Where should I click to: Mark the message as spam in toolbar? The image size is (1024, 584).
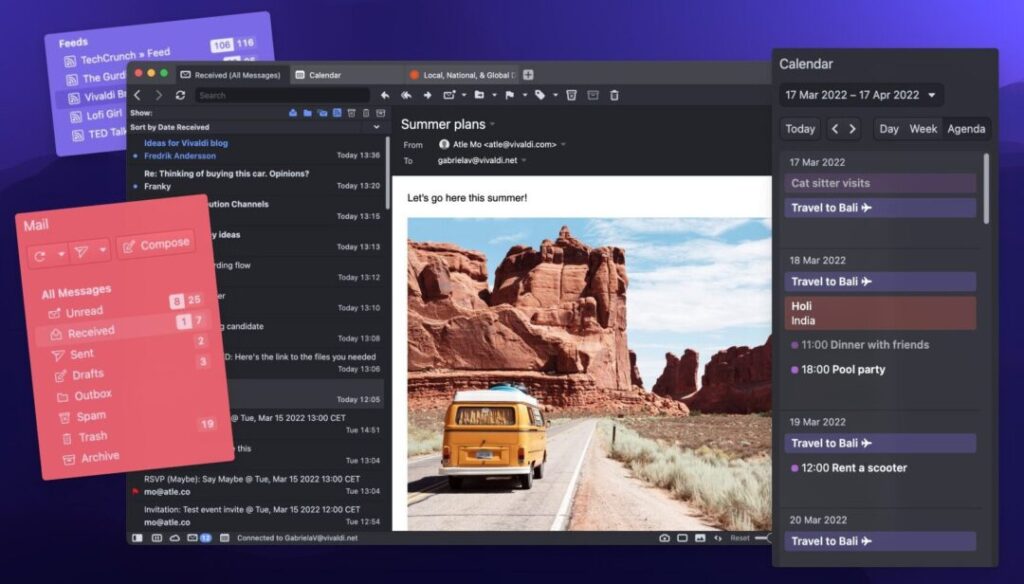[x=571, y=95]
